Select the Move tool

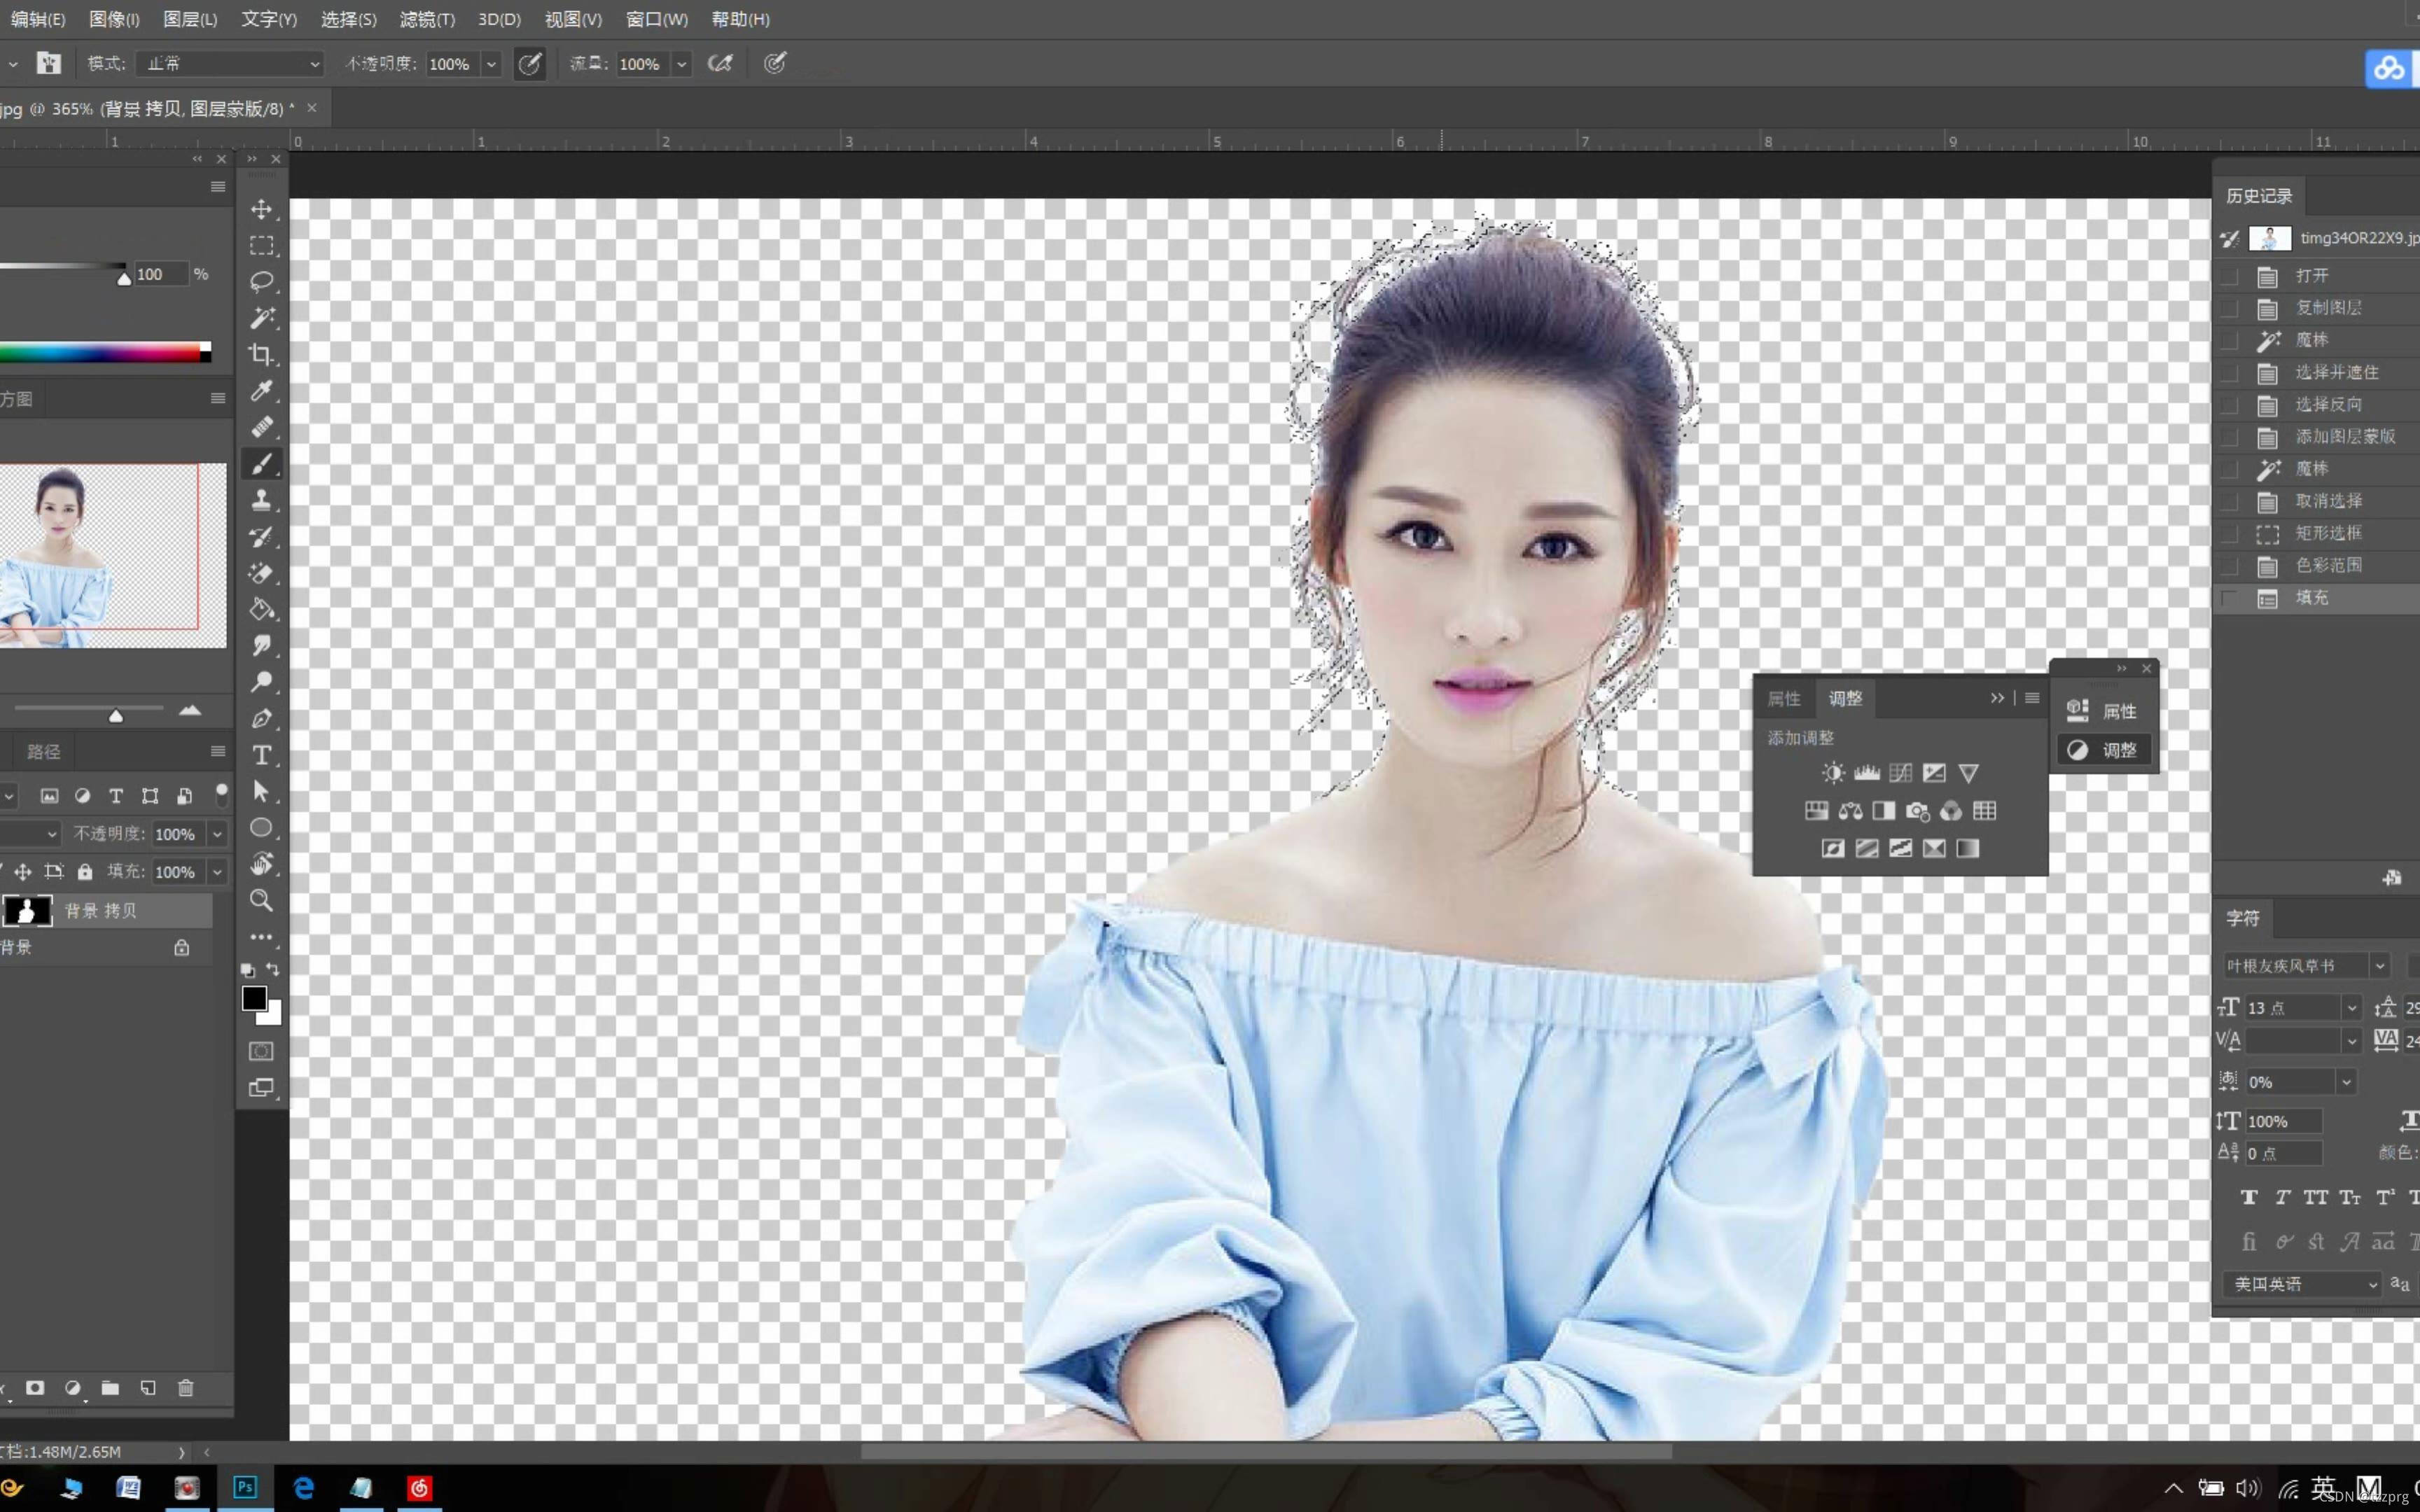click(x=262, y=209)
